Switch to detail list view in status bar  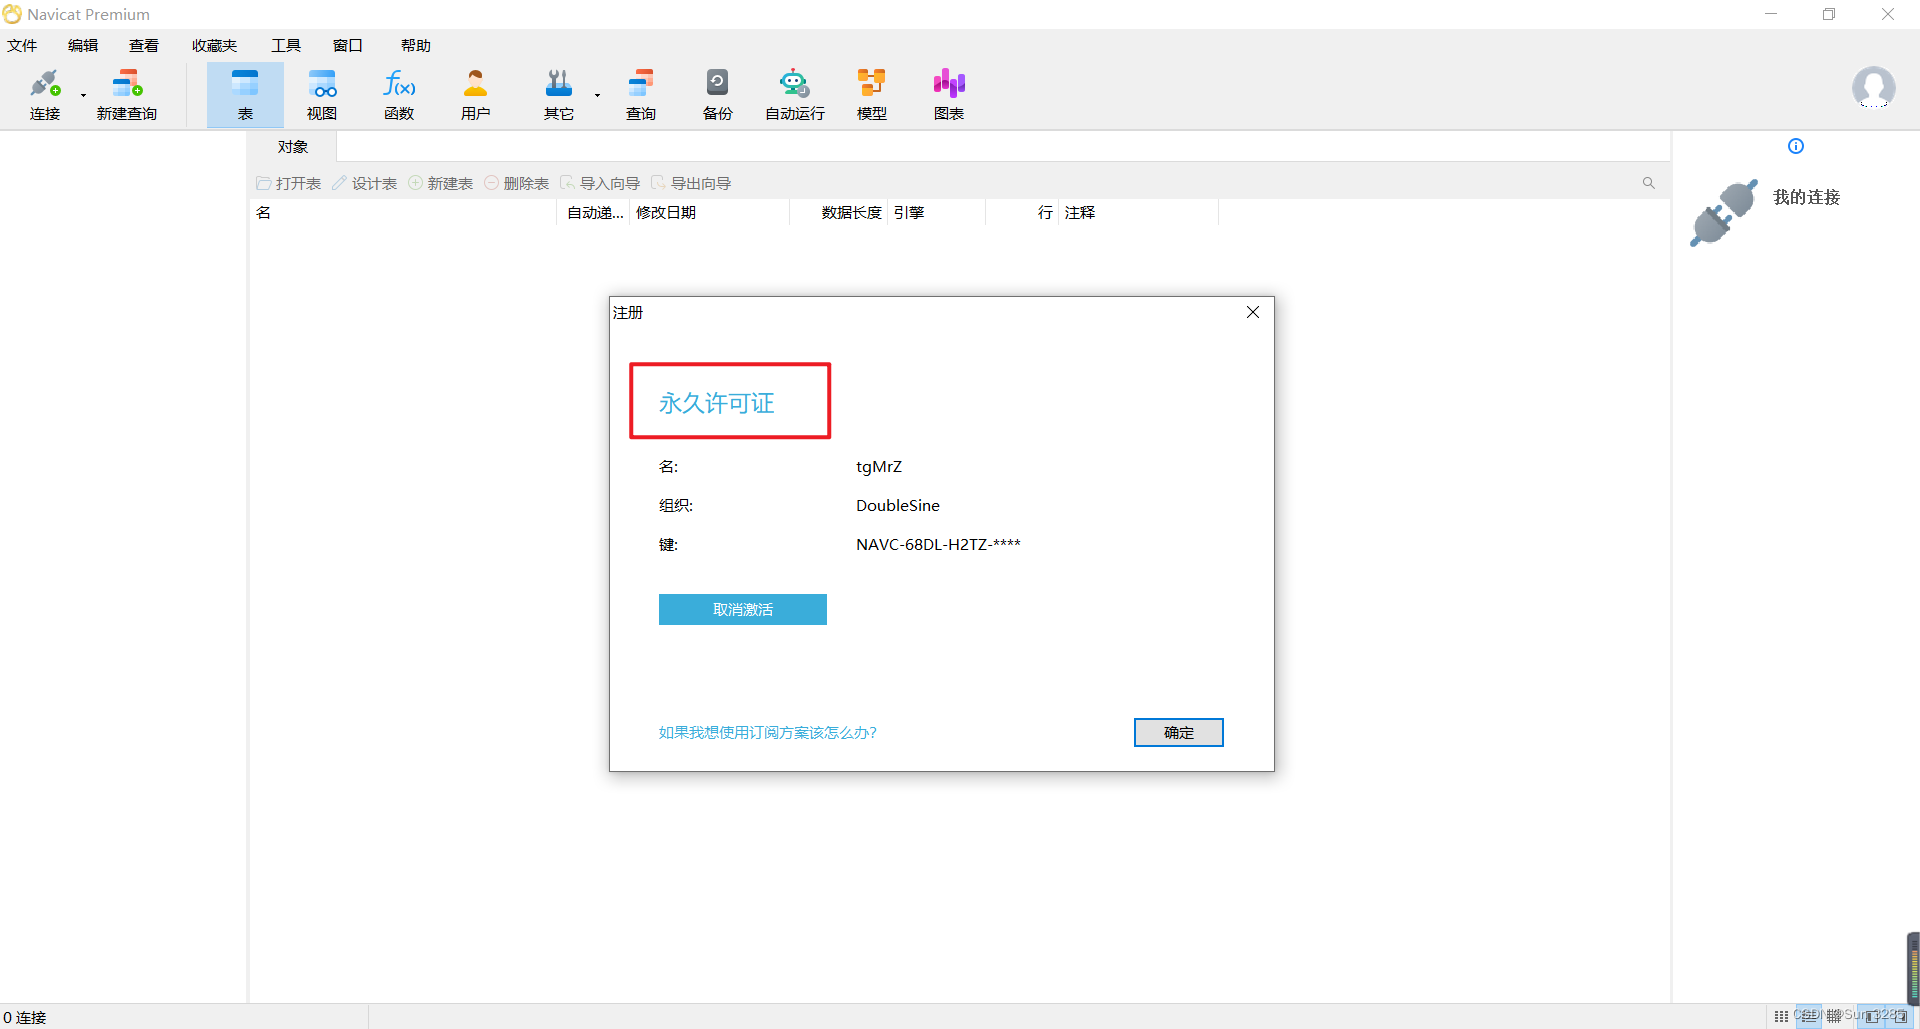(x=1808, y=1016)
